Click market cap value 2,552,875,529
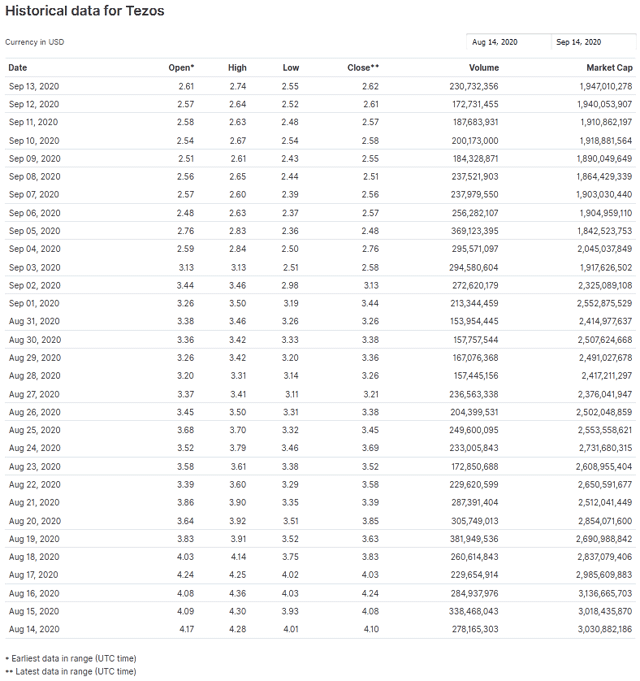640x681 pixels. (604, 304)
